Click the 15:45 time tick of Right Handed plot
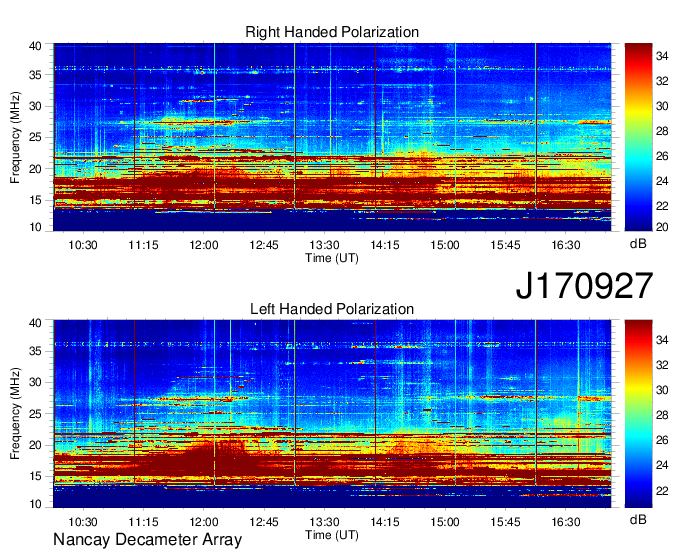This screenshot has width=680, height=552. [505, 245]
